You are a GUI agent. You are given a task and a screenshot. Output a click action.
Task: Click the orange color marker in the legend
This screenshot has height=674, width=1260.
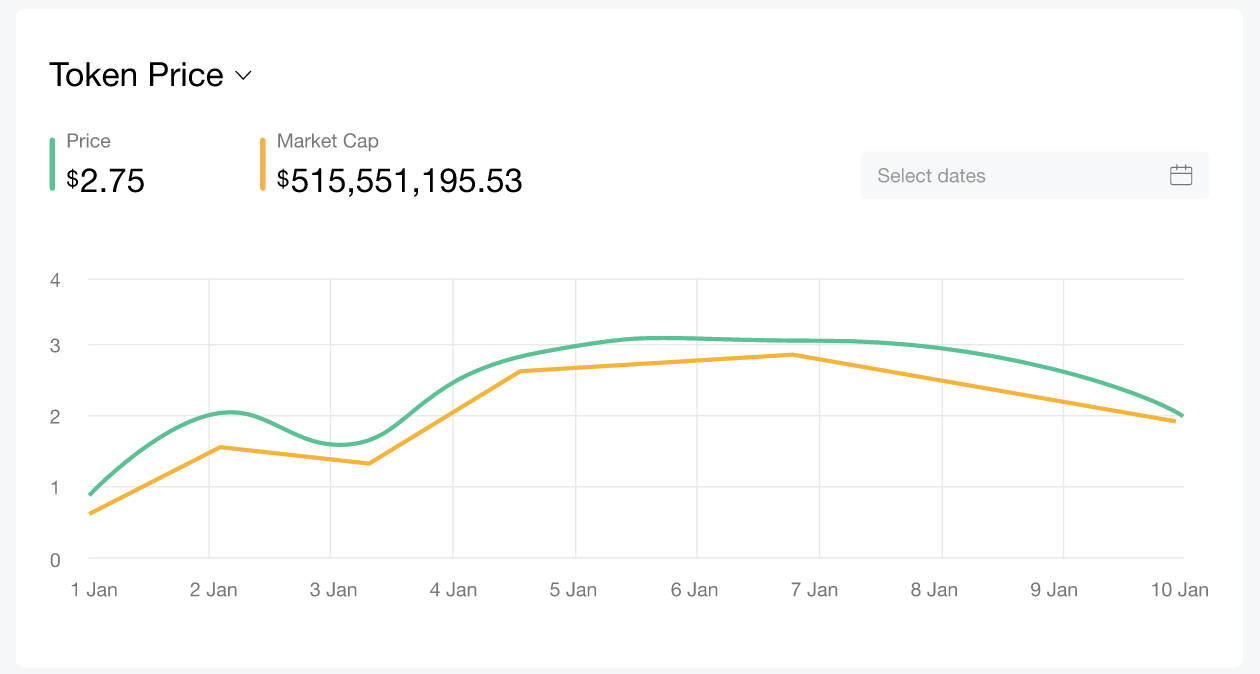(x=263, y=162)
